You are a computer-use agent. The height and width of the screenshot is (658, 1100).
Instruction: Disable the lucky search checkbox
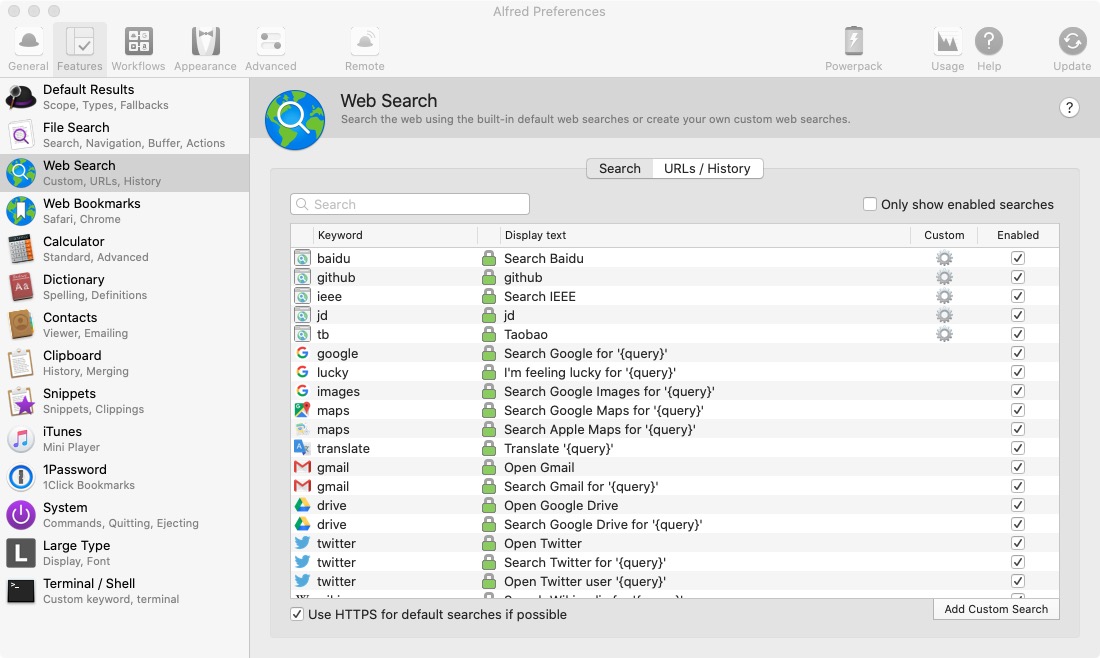click(x=1018, y=371)
